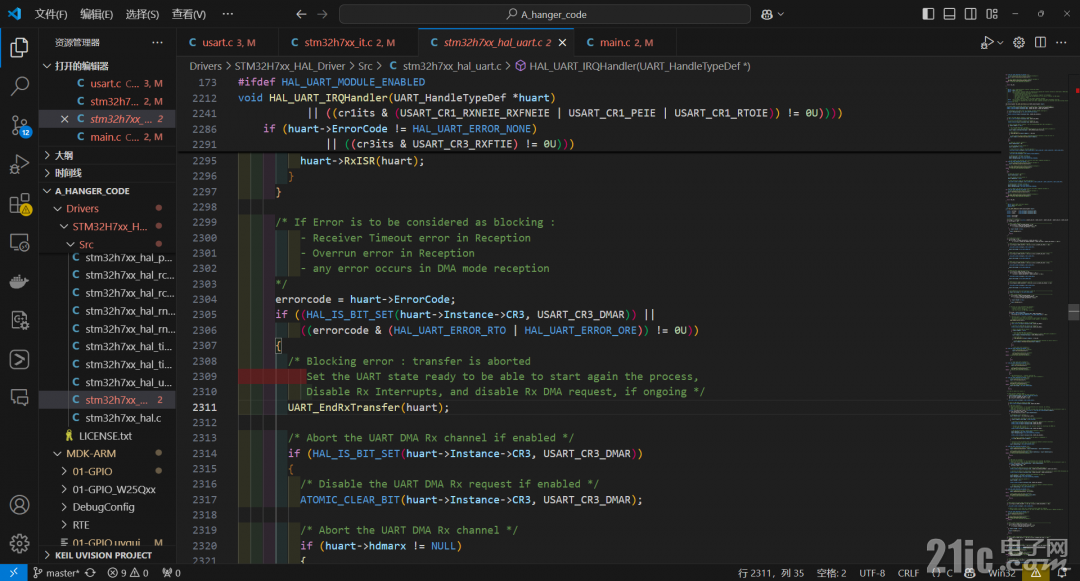Click the vertical scrollbar slider in editor
1080x581 pixels.
1074,312
